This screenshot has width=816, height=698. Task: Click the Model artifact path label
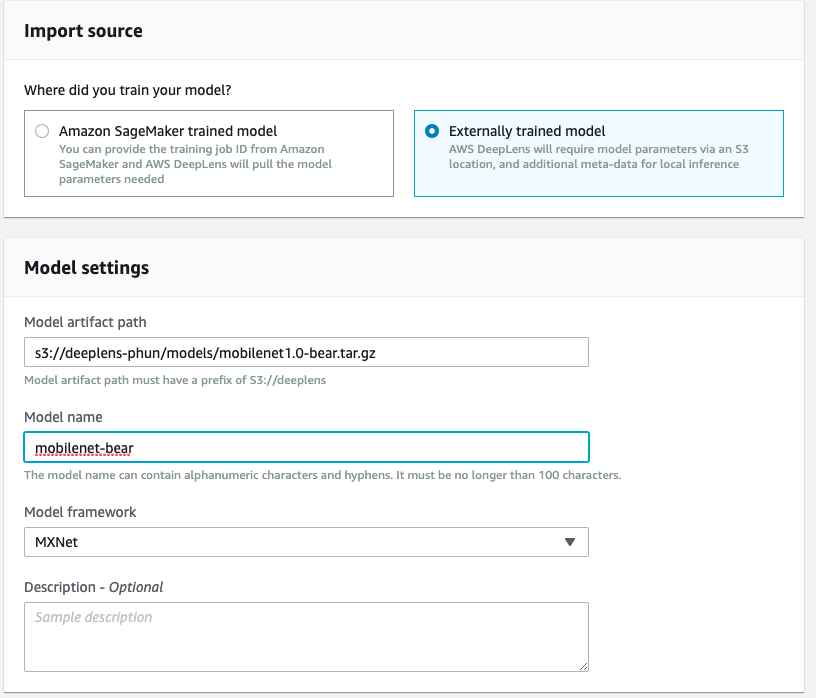point(85,322)
